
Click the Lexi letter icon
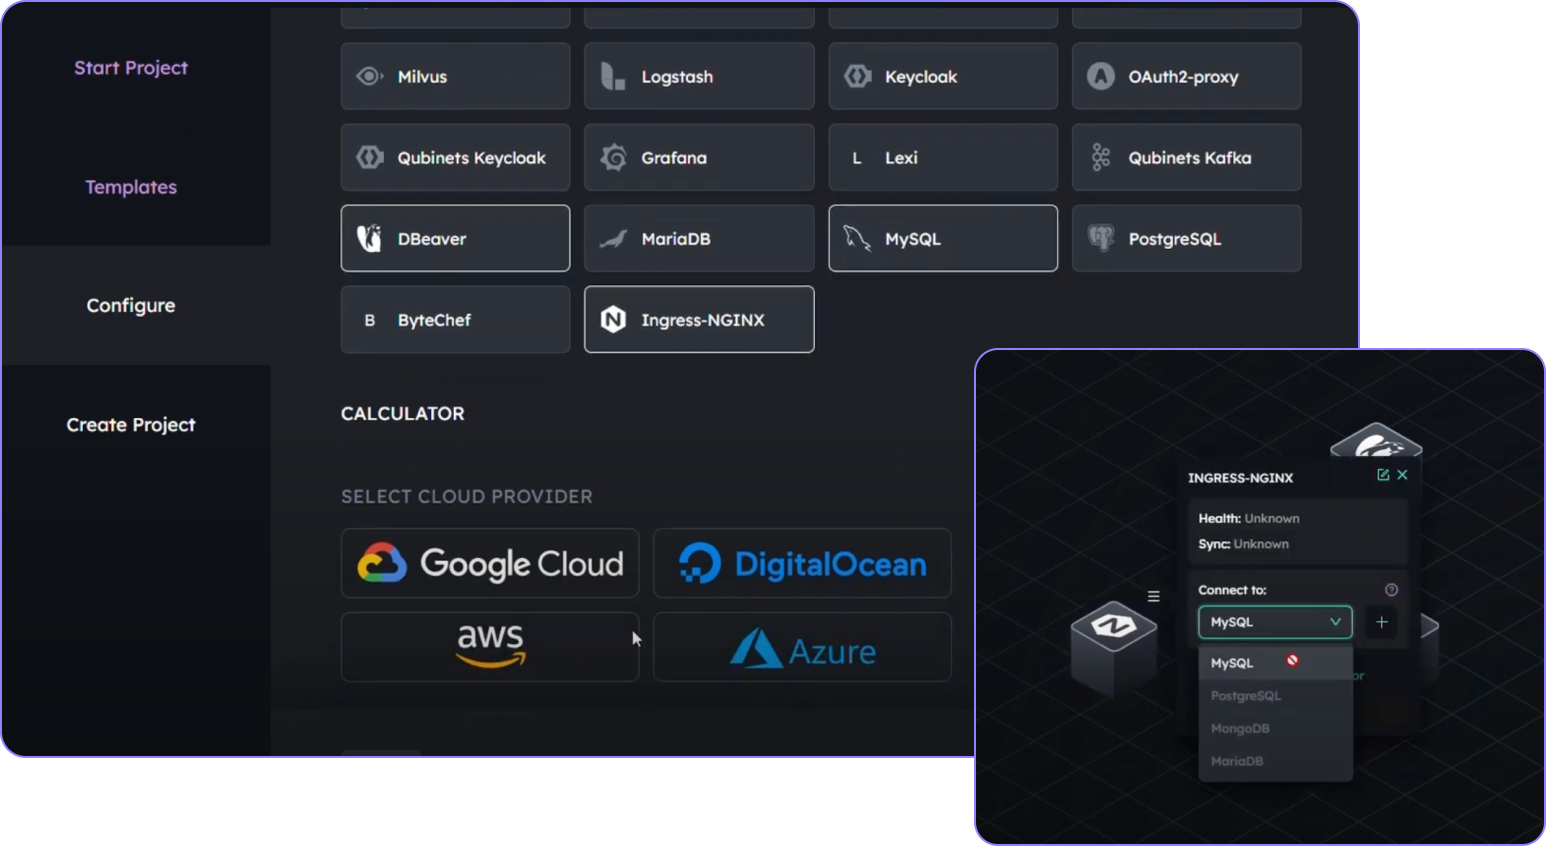(x=856, y=158)
